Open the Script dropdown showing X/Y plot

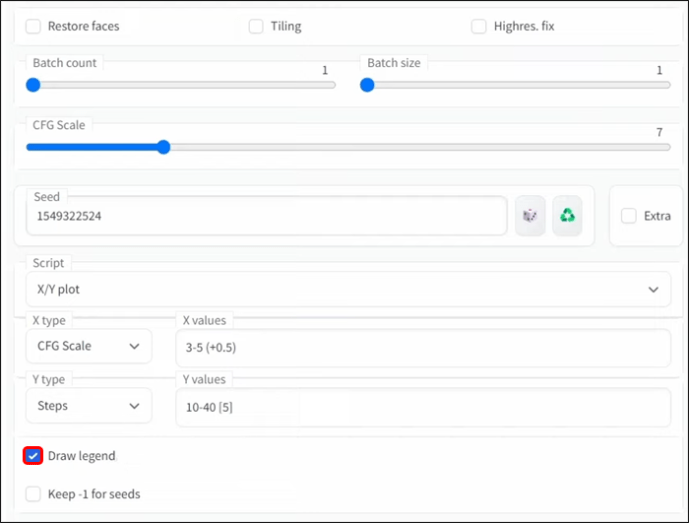(x=347, y=289)
